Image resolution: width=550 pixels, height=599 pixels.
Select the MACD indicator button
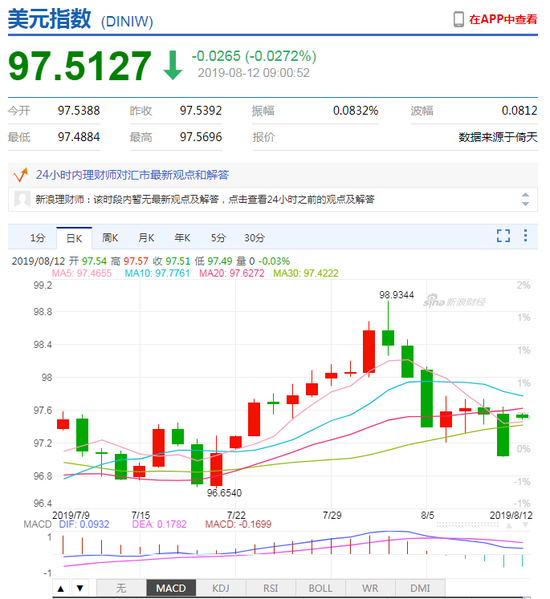coord(171,588)
